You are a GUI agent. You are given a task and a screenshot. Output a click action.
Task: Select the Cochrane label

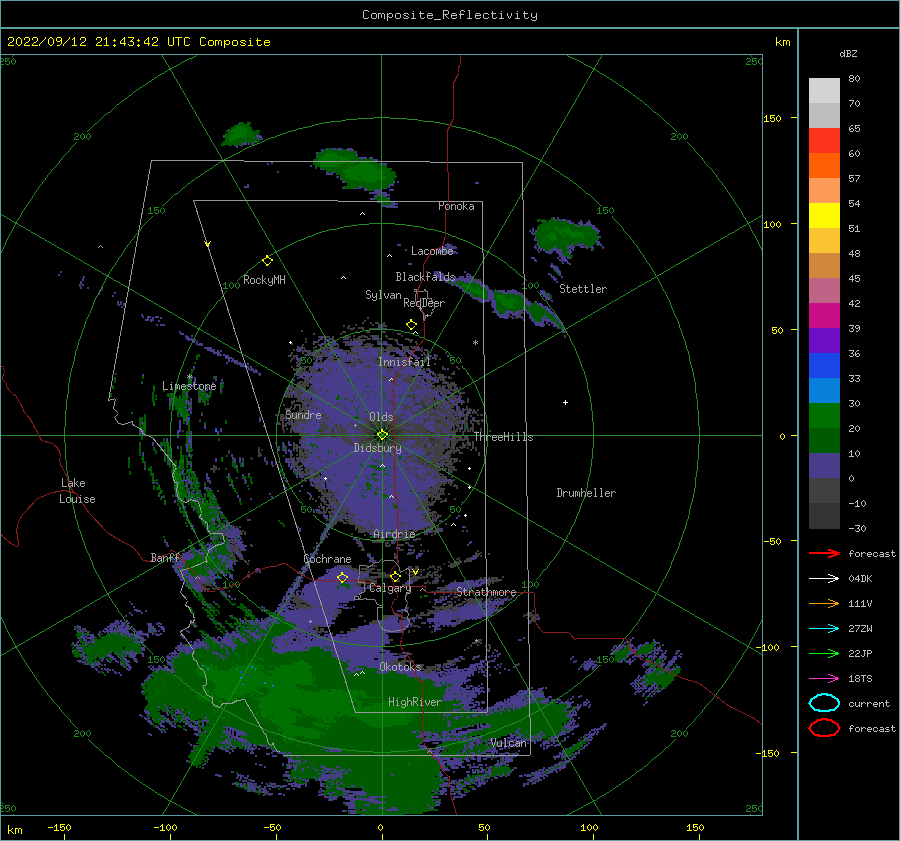click(327, 559)
